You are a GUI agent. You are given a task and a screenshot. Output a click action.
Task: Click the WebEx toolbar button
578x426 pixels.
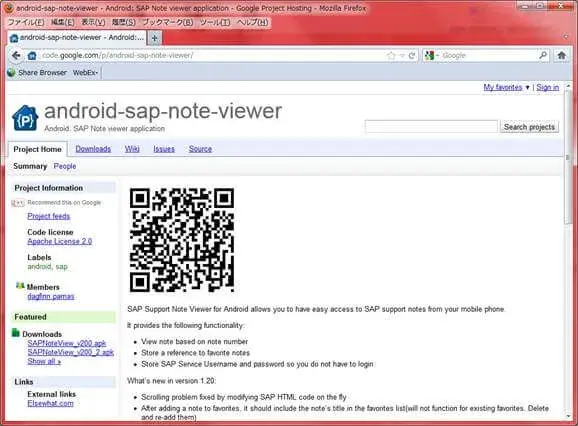point(86,73)
